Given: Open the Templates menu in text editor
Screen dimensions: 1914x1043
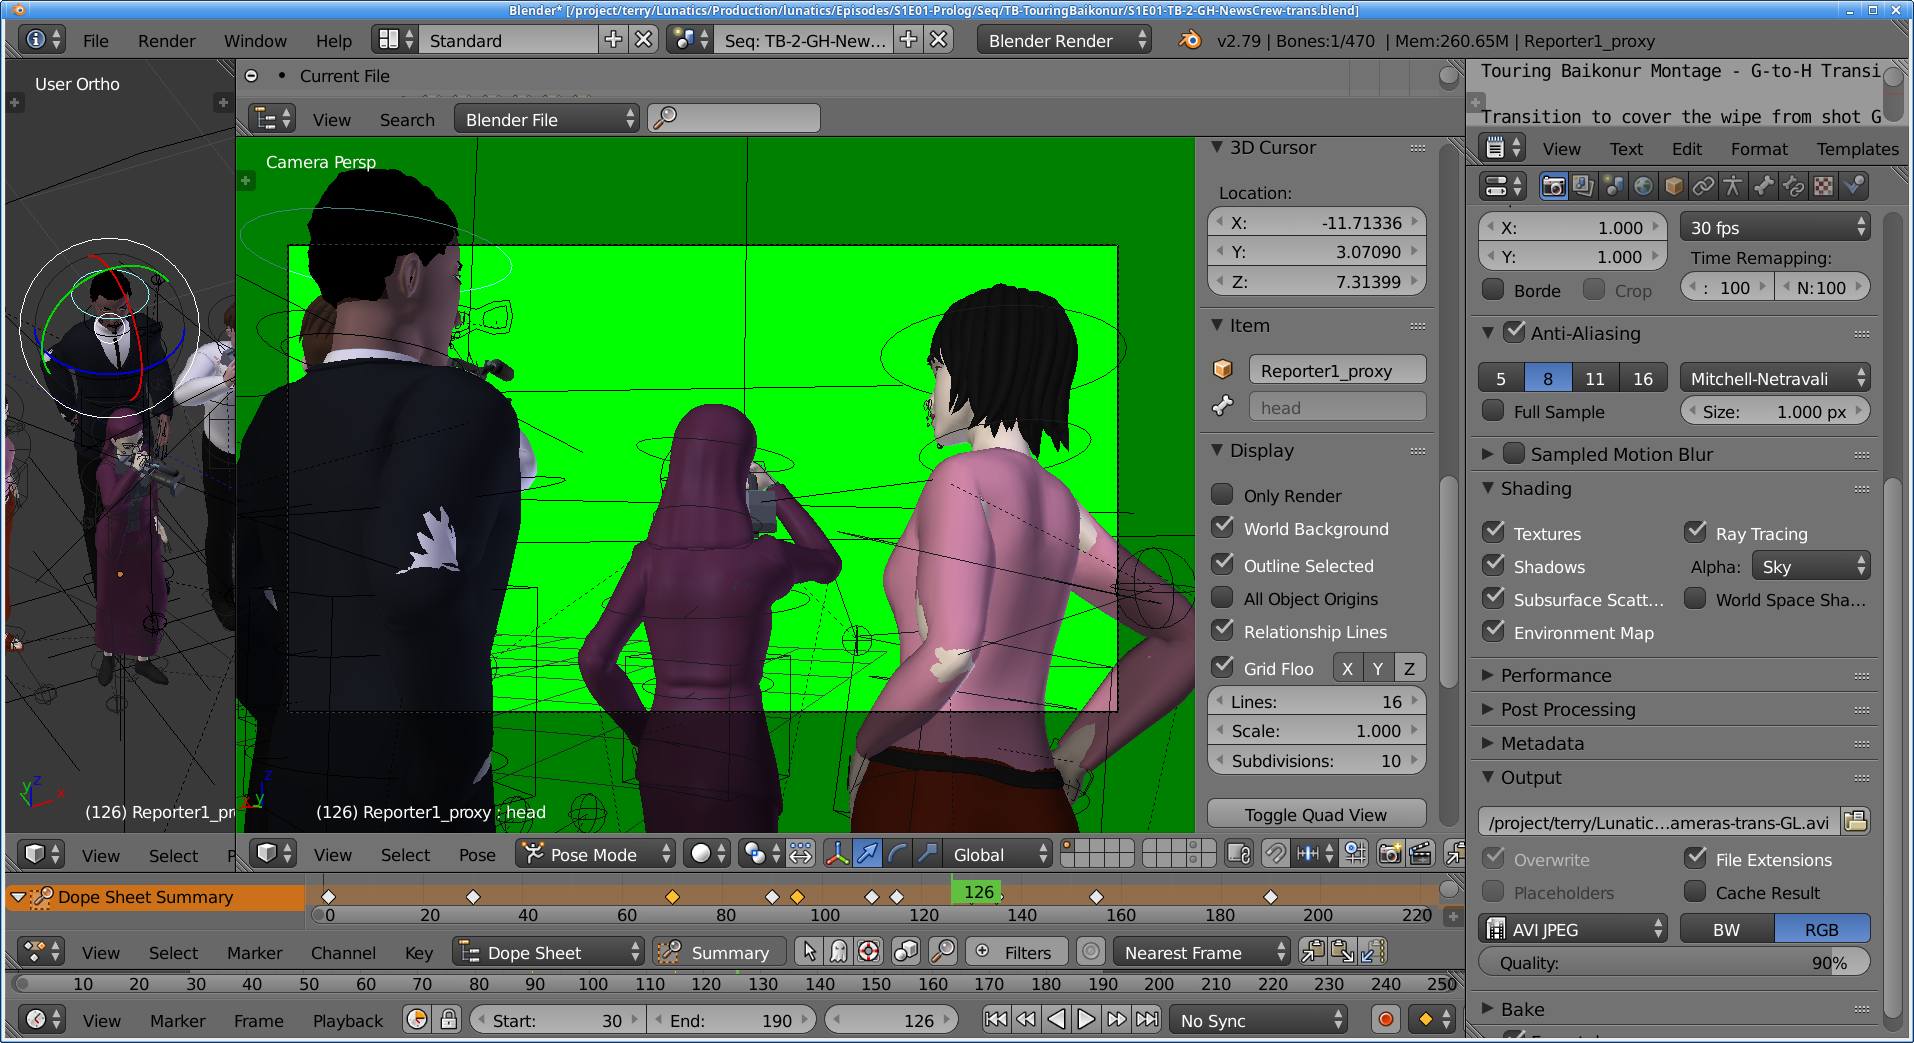Looking at the screenshot, I should tap(1857, 149).
